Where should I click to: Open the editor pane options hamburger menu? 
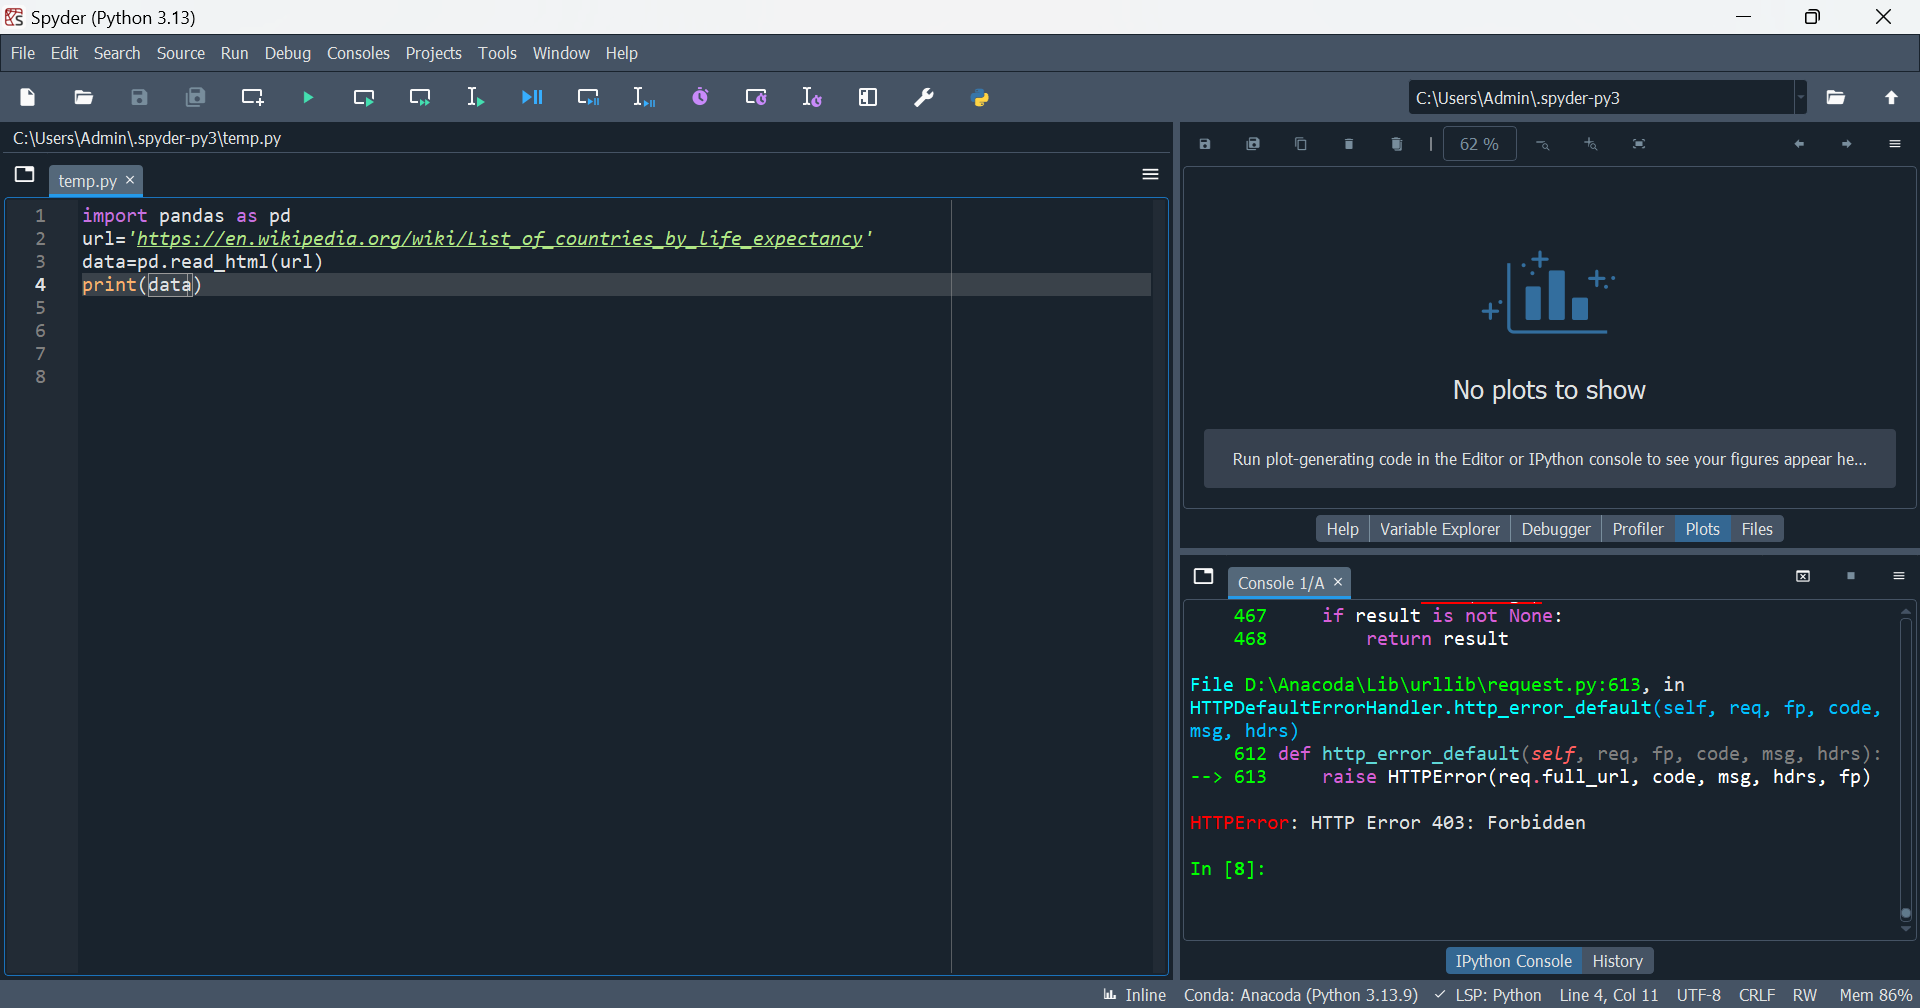tap(1150, 175)
